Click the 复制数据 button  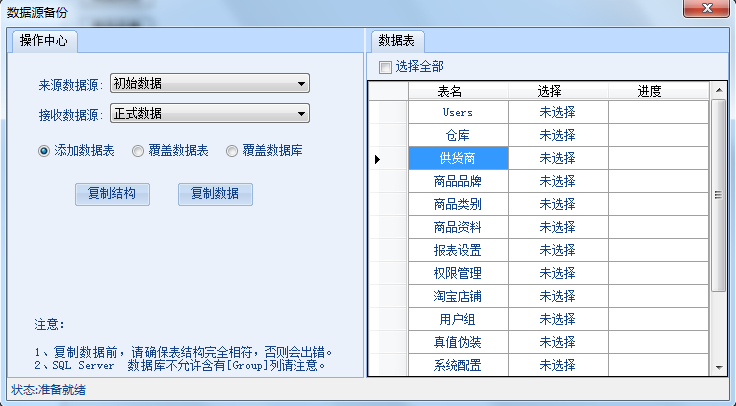tap(215, 194)
